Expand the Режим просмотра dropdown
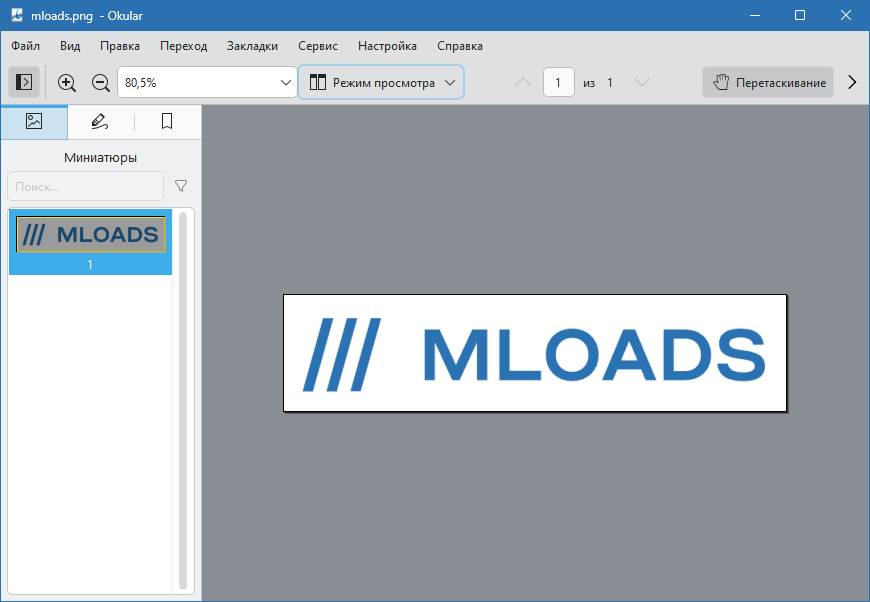870x602 pixels. pos(380,82)
